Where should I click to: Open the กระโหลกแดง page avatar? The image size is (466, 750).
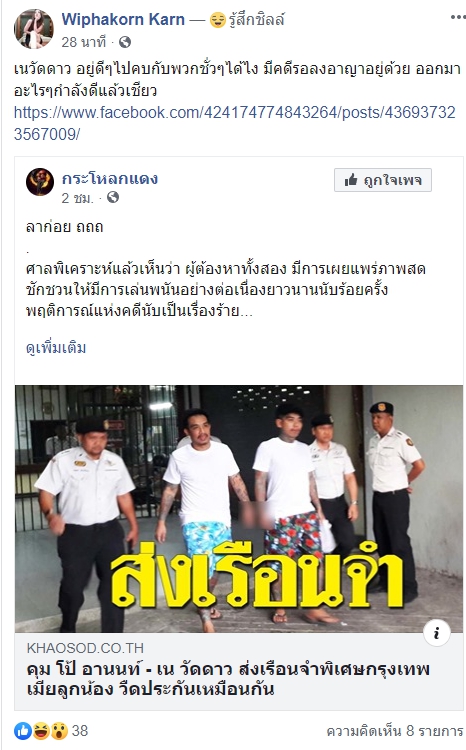click(40, 182)
